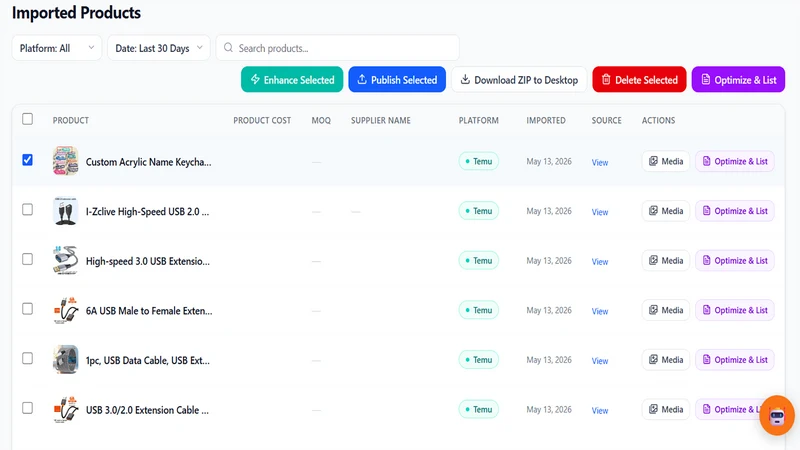Image resolution: width=800 pixels, height=450 pixels.
Task: Click product name '6A USB Male to Female Exten...'
Action: (149, 310)
